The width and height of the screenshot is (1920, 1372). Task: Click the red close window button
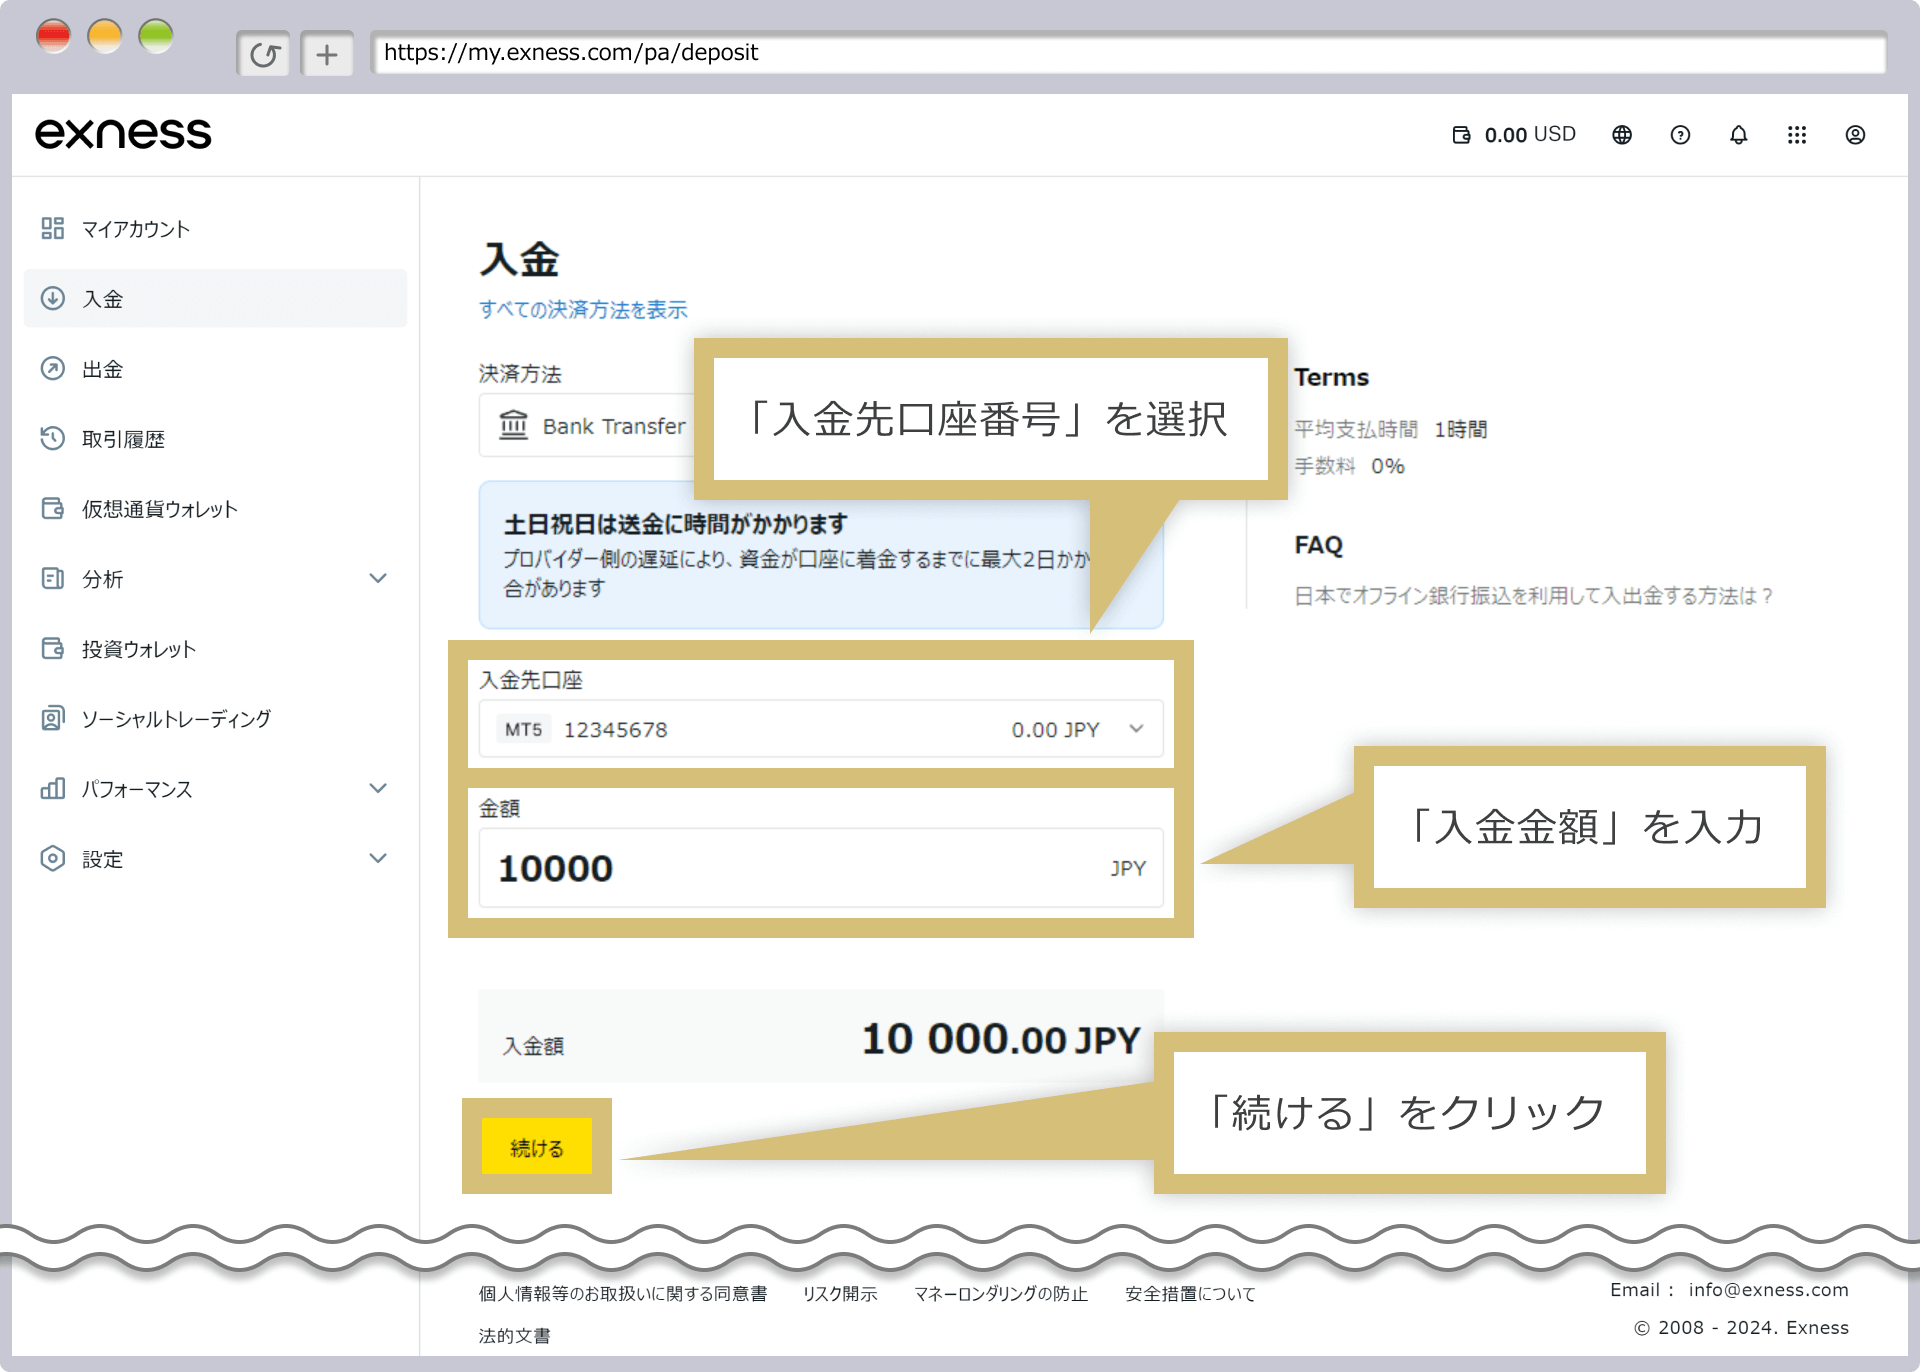click(53, 36)
